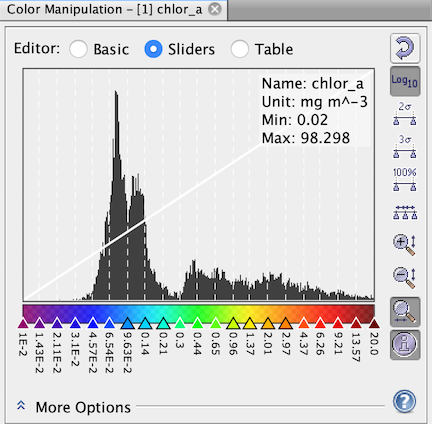
Task: Toggle the Log10 scale button
Action: (x=405, y=81)
